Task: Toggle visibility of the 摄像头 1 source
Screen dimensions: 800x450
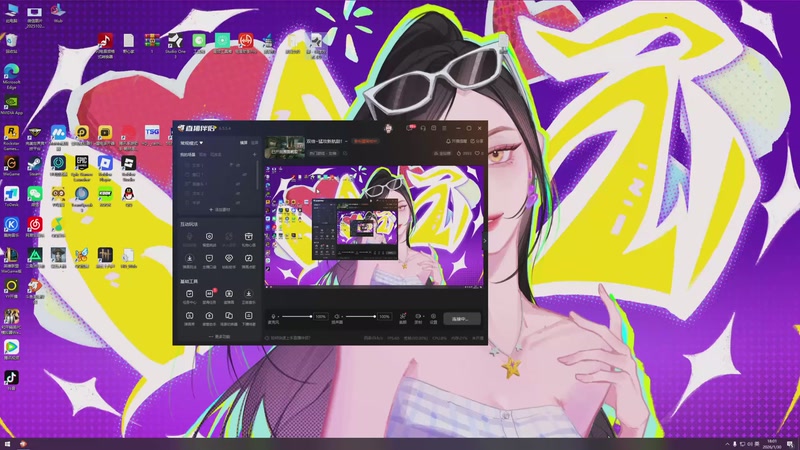Action: coord(238,184)
